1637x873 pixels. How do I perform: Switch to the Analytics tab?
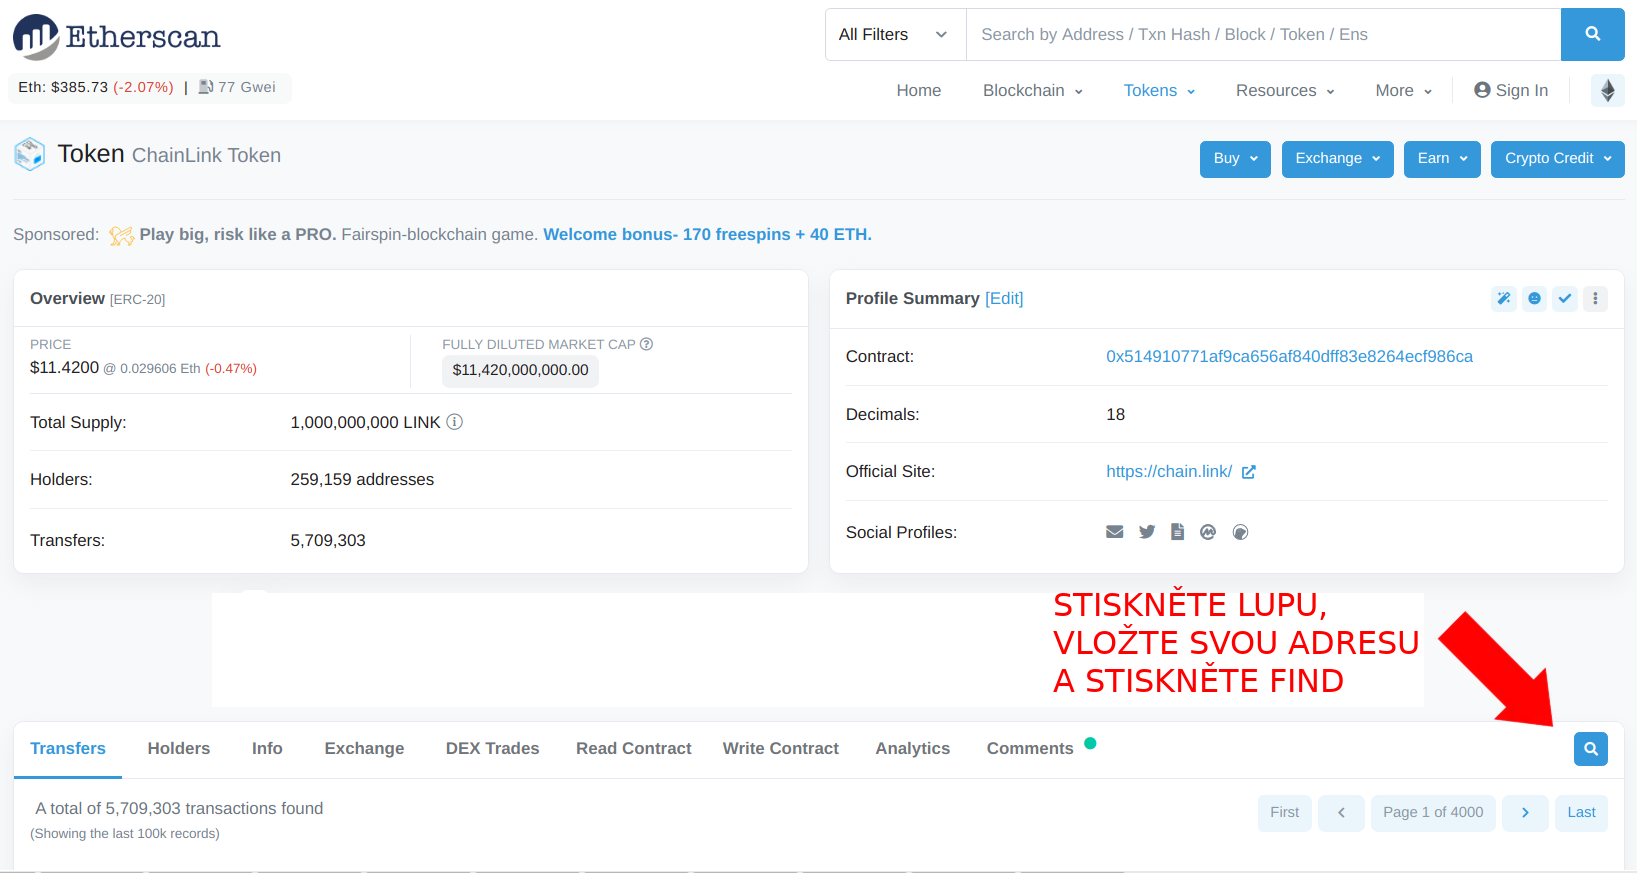[x=913, y=749]
